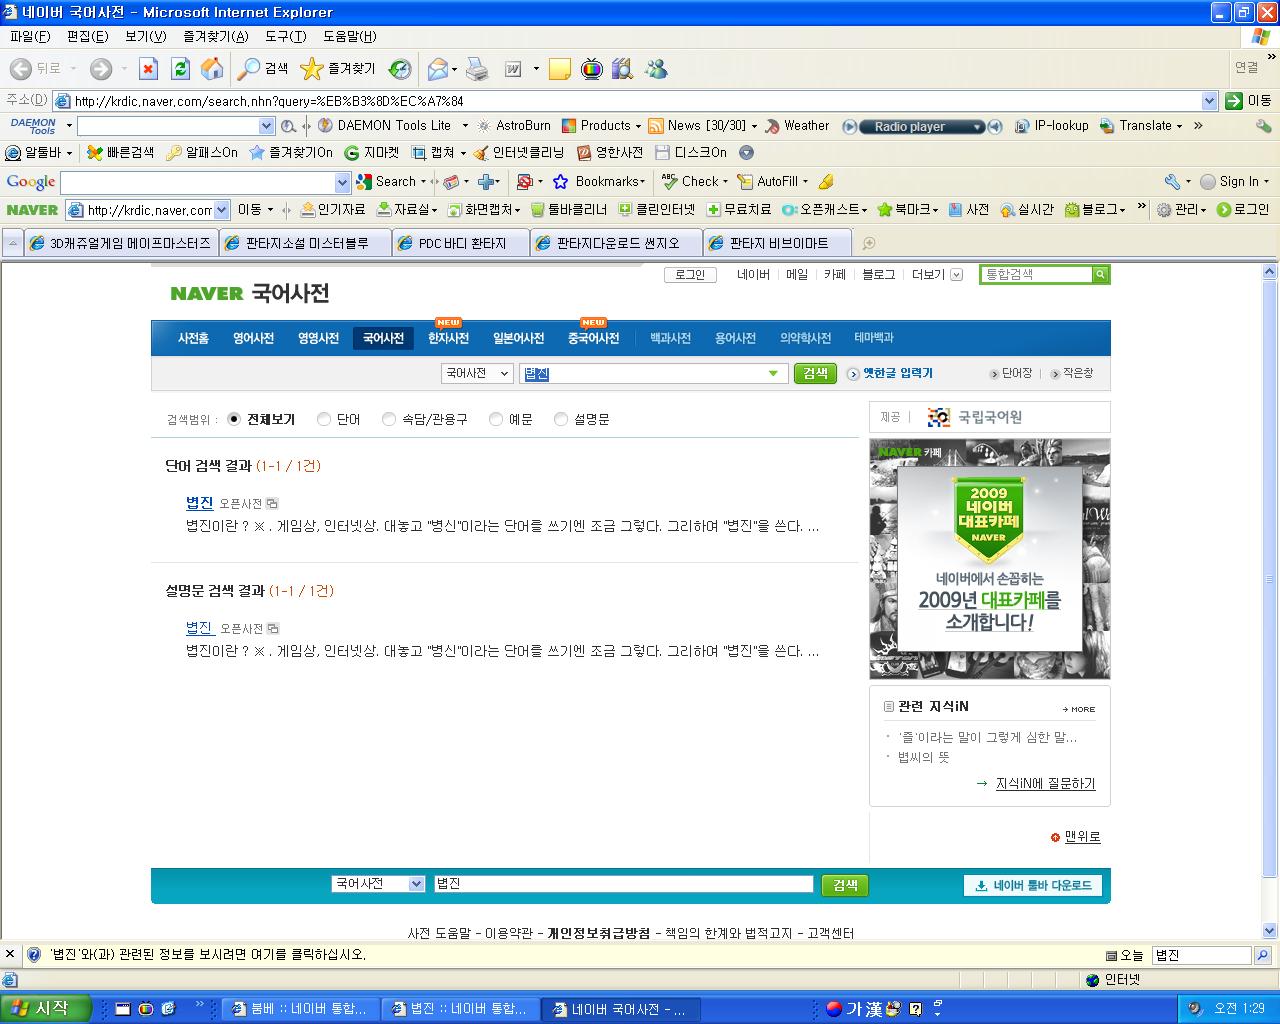
Task: Choose the 설명문 radio option
Action: [561, 420]
